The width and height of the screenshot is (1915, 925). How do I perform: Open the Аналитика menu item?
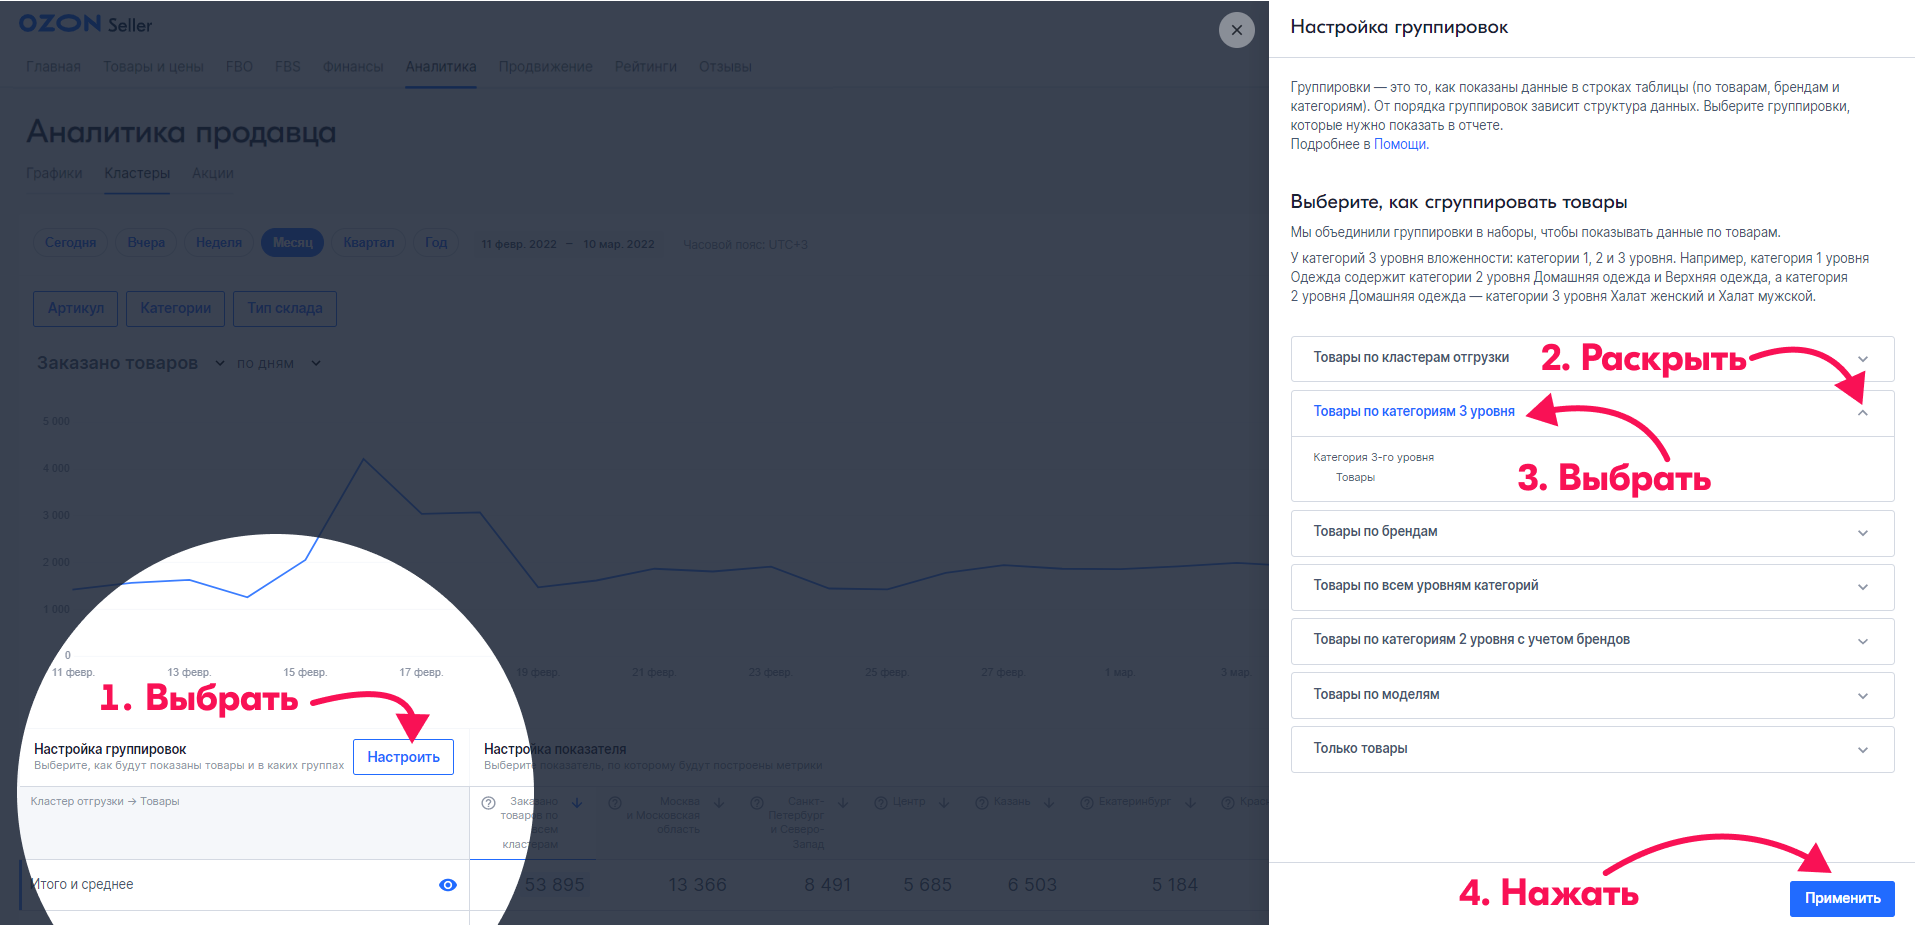click(x=440, y=67)
